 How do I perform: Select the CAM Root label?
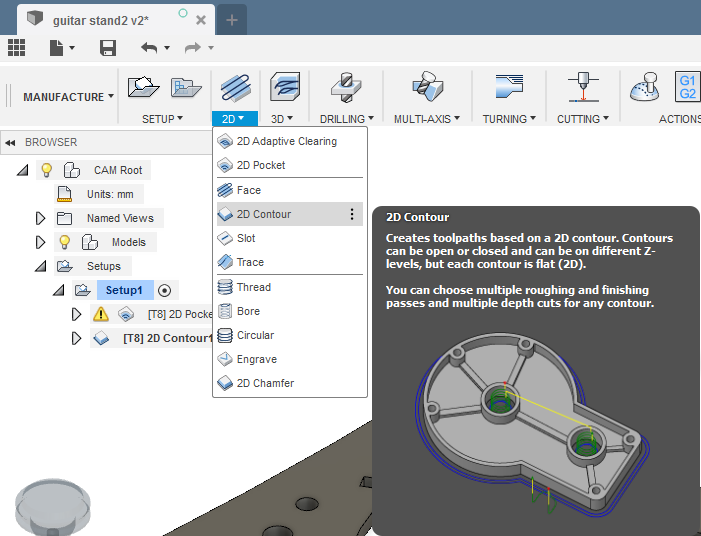tap(118, 170)
